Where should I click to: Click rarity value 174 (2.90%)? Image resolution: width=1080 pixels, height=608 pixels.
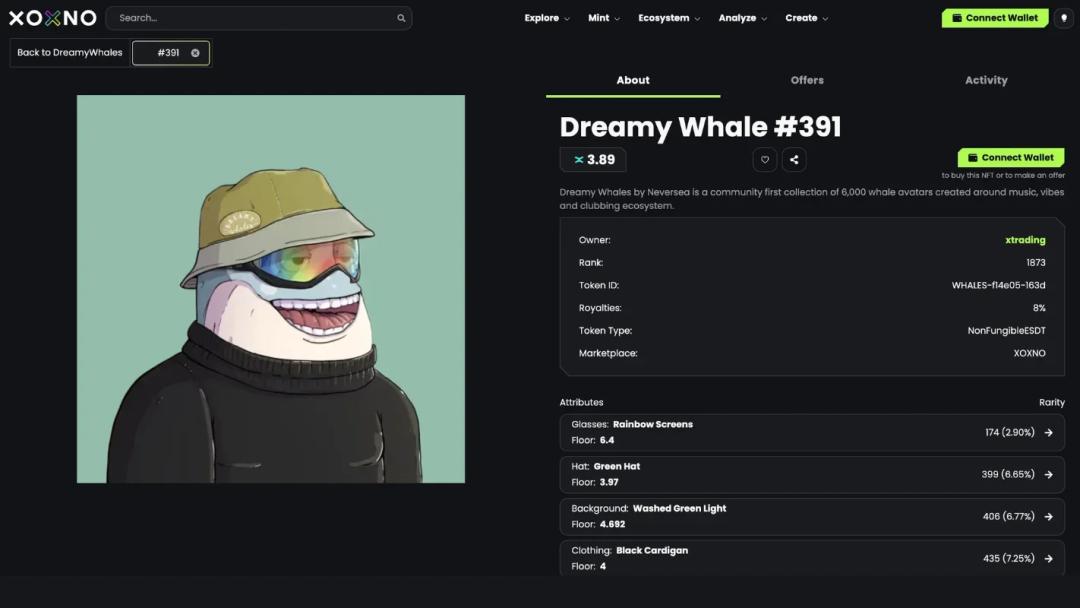point(1010,432)
